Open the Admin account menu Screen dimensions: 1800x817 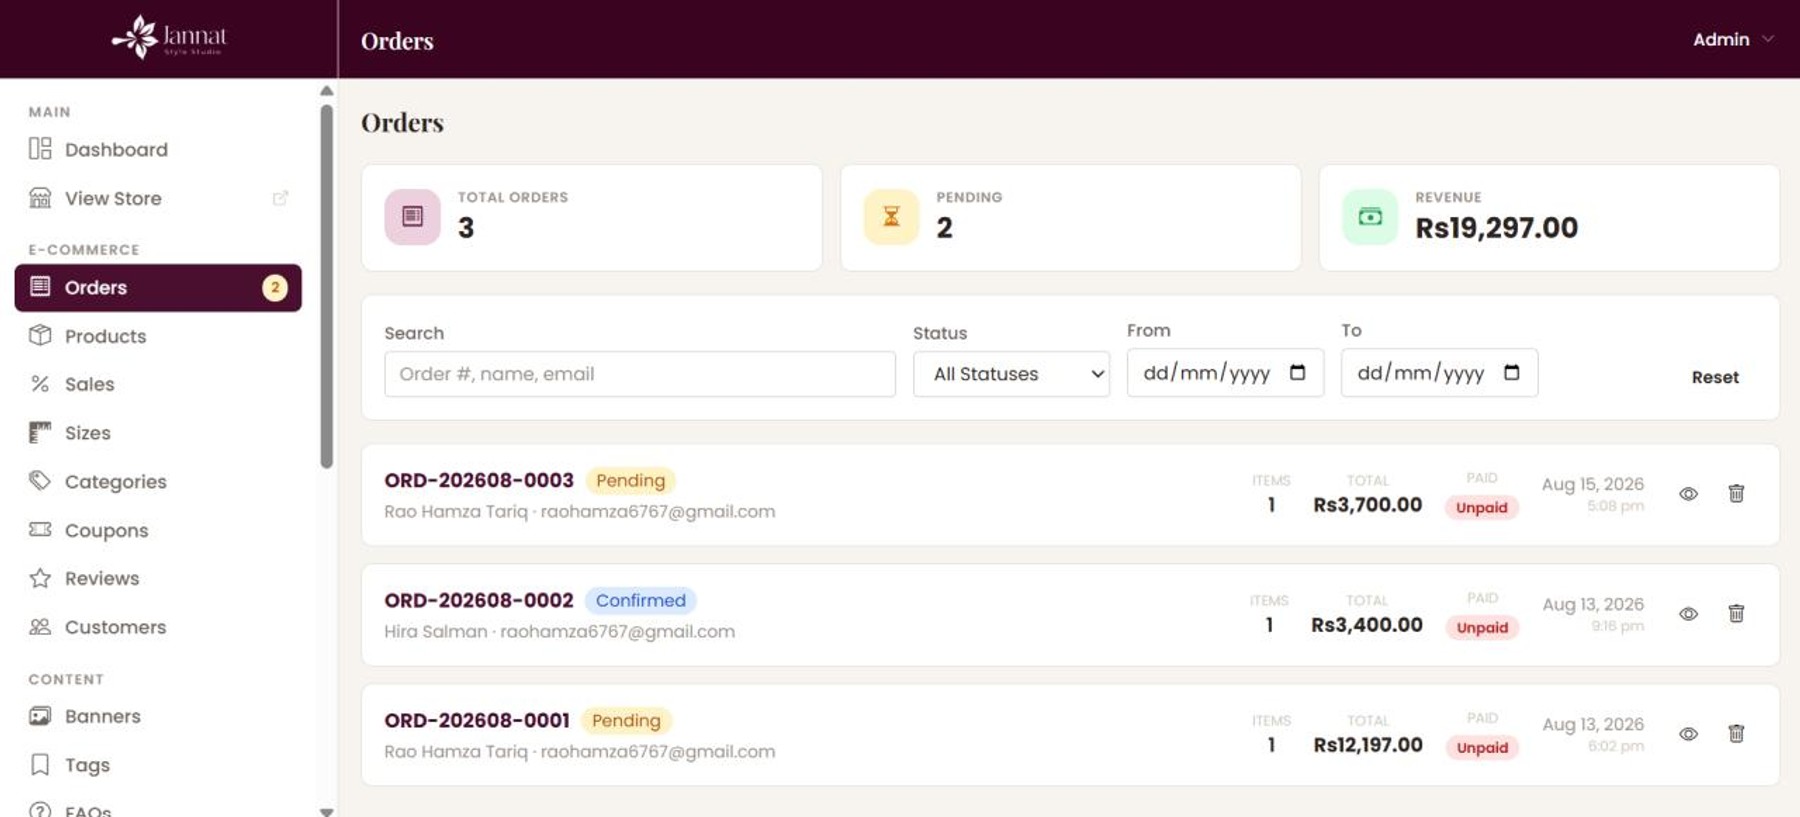1733,39
